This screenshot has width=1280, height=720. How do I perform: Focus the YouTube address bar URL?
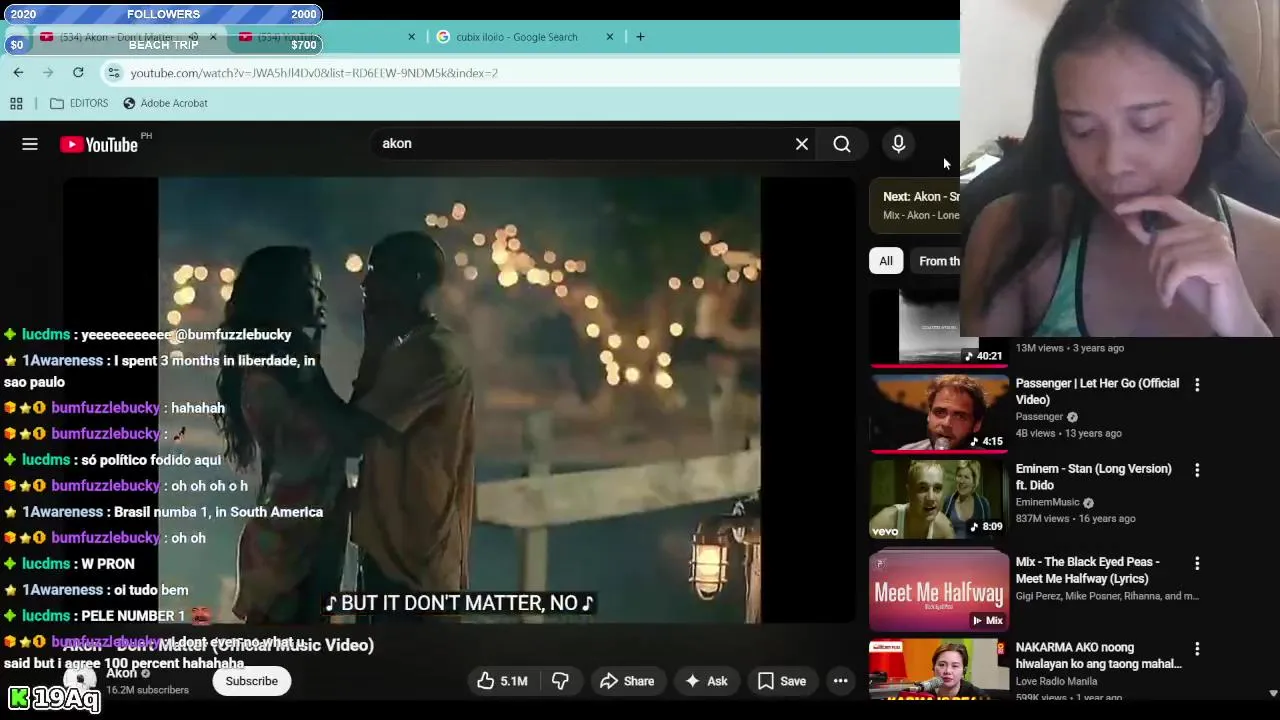(314, 73)
